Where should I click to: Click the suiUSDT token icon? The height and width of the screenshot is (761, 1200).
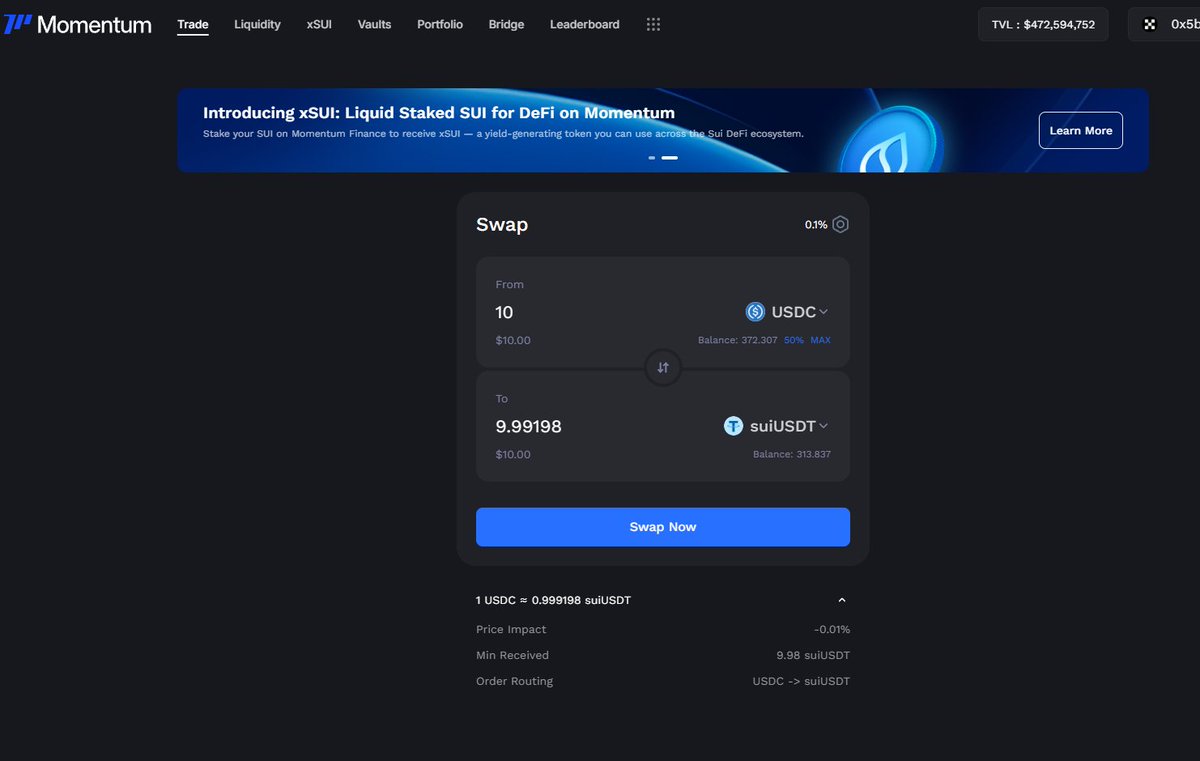click(x=734, y=426)
